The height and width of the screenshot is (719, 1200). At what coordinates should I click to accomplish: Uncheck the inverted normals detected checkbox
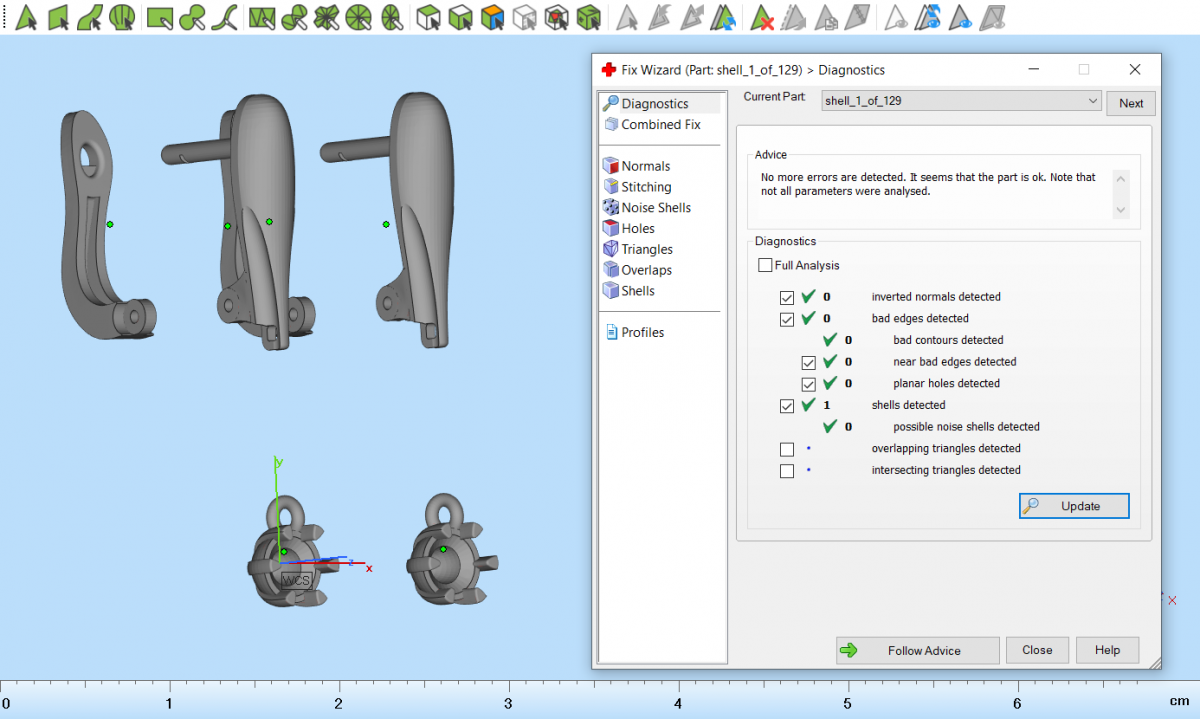[x=787, y=297]
